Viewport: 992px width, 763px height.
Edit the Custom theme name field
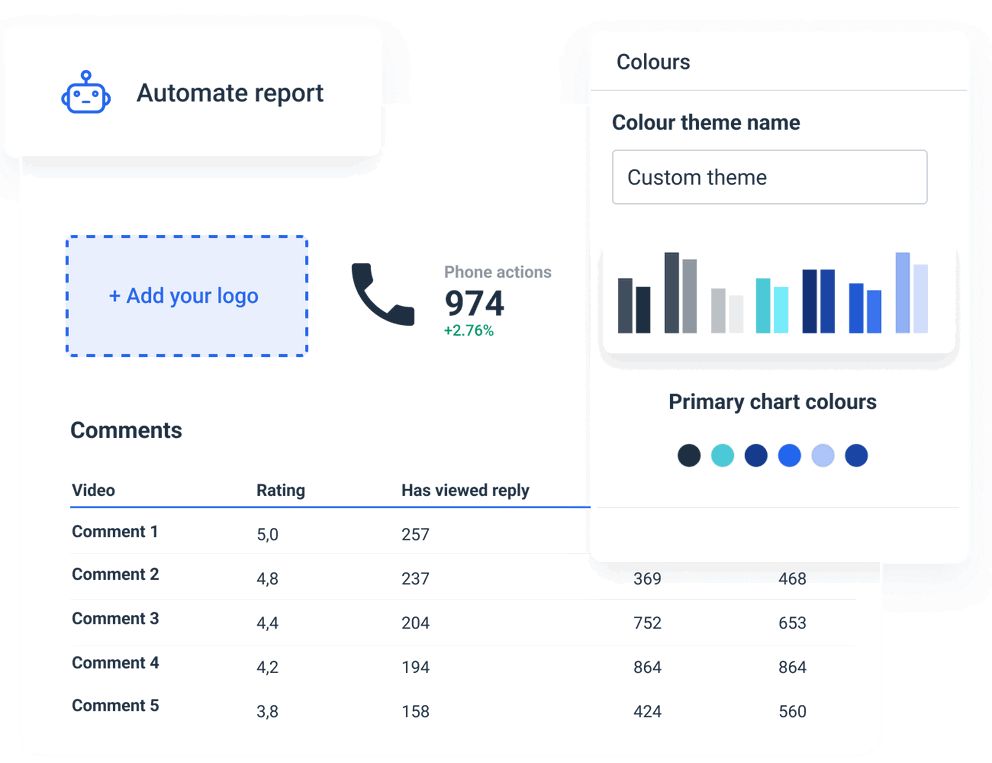click(x=769, y=177)
